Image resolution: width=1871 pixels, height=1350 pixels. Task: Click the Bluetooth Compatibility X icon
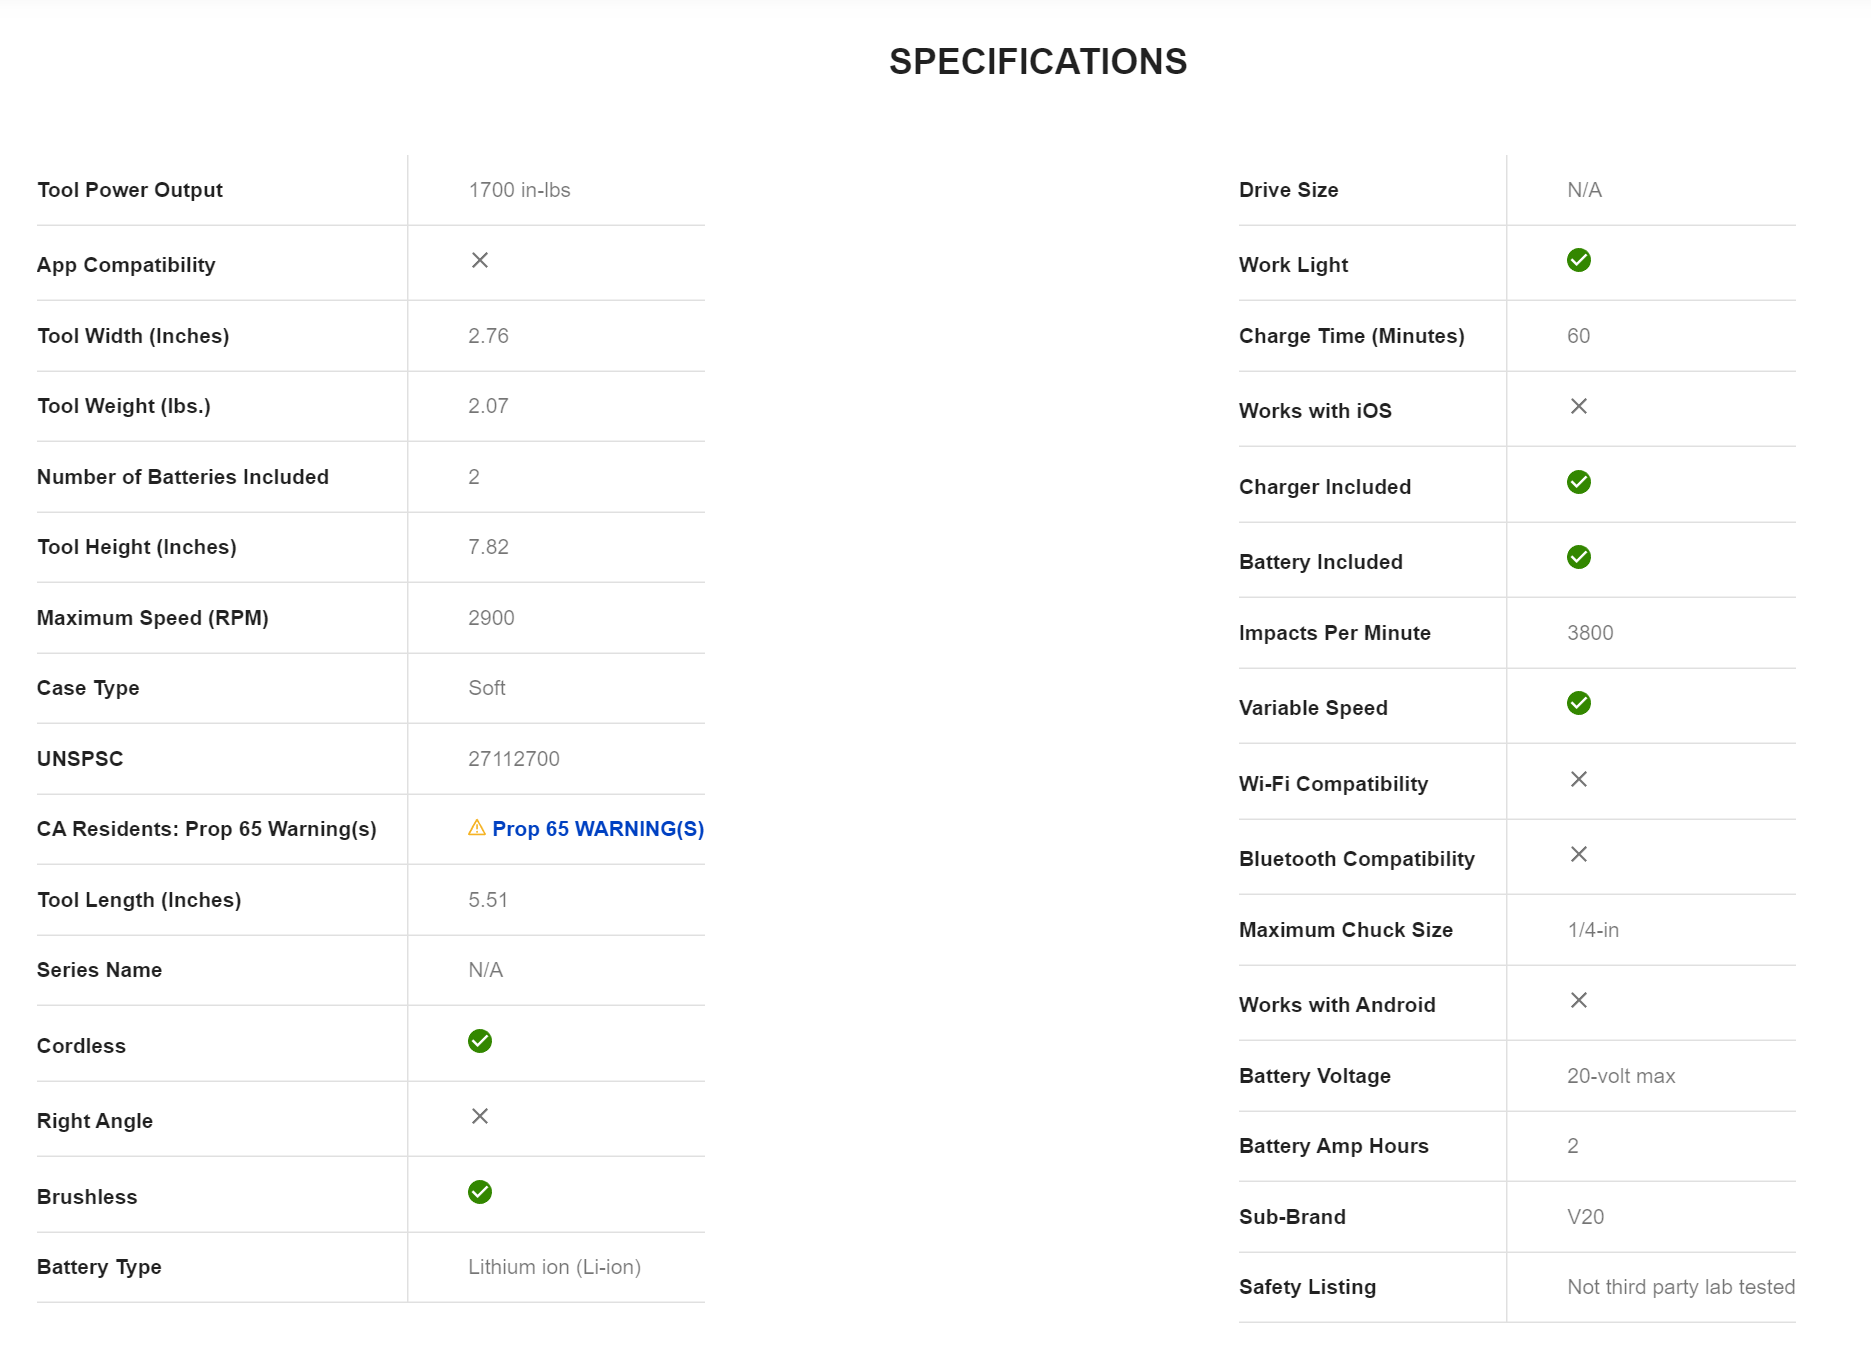coord(1578,854)
